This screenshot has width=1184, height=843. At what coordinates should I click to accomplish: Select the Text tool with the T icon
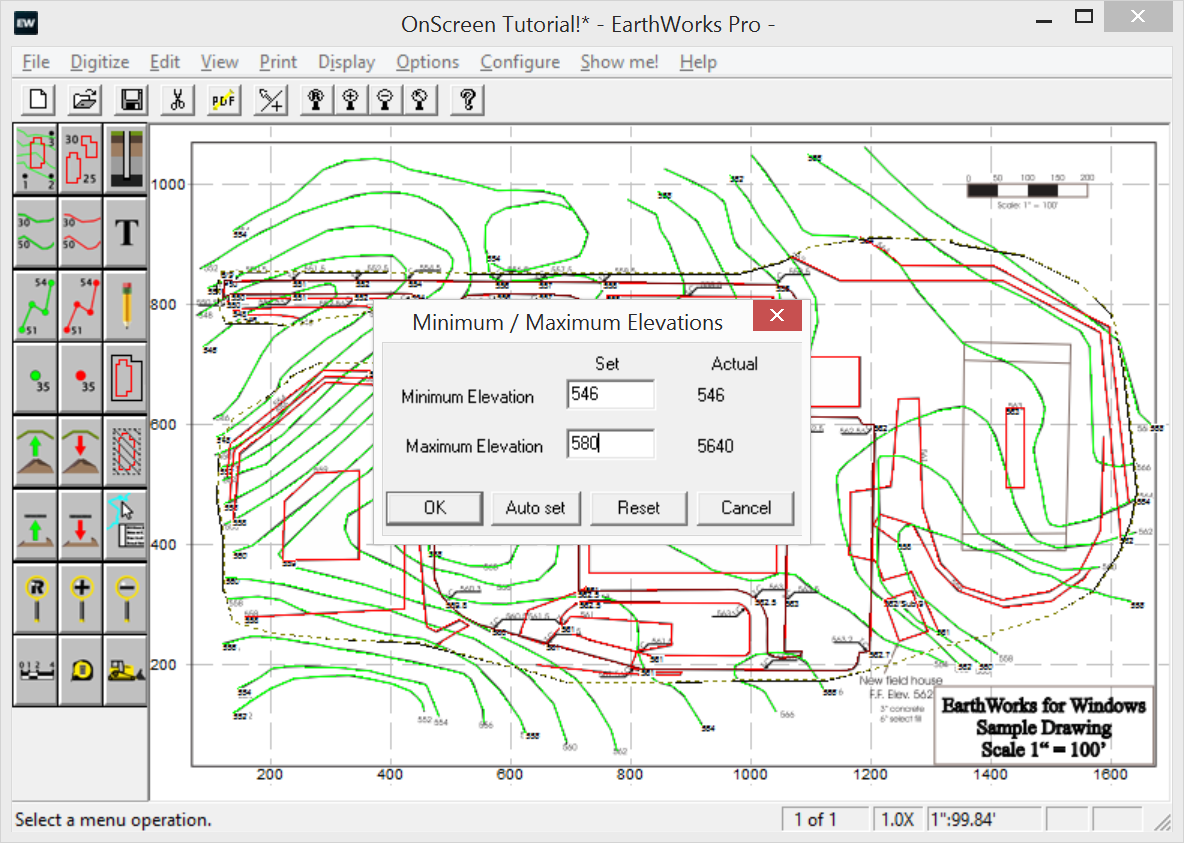coord(126,233)
